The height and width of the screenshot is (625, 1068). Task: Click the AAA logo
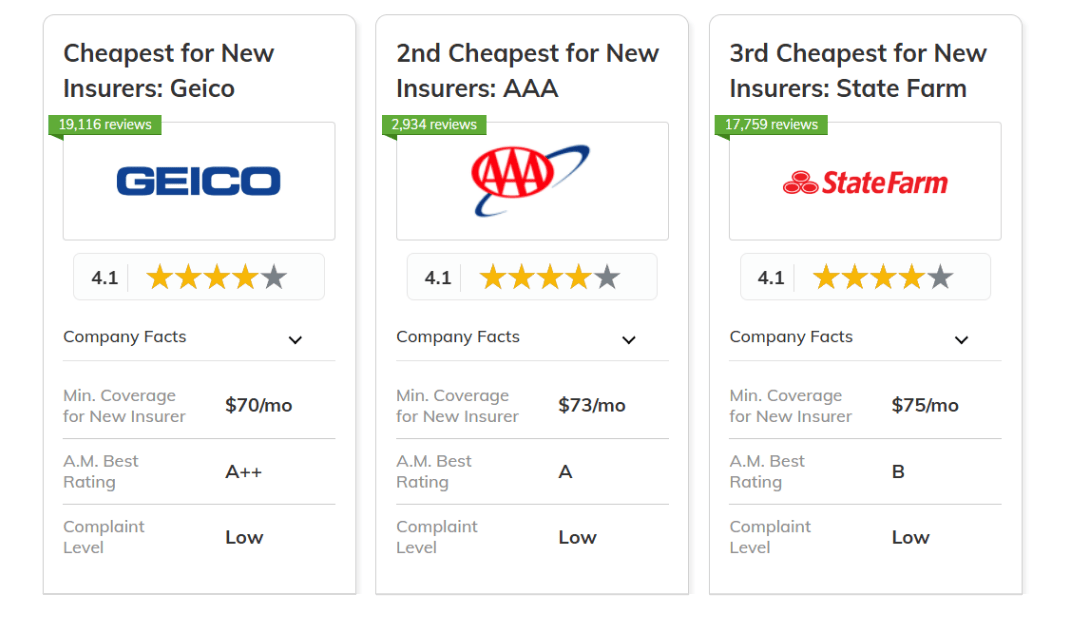(531, 180)
